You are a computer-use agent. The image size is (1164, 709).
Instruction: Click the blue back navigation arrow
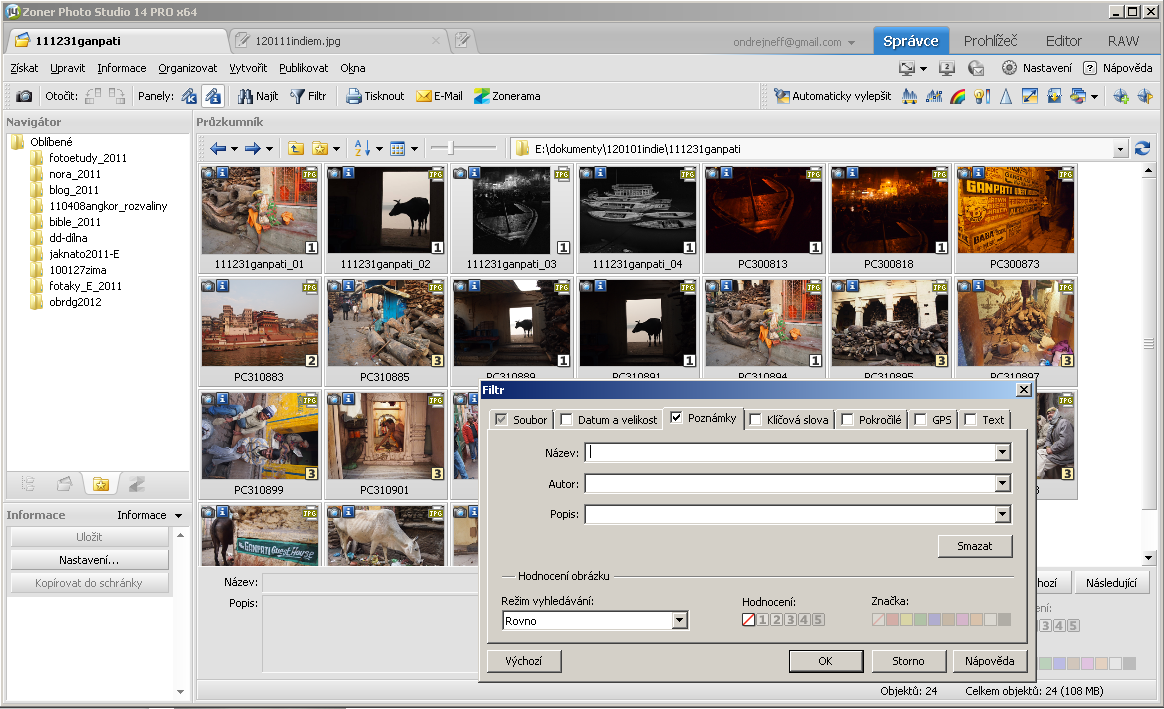click(218, 149)
